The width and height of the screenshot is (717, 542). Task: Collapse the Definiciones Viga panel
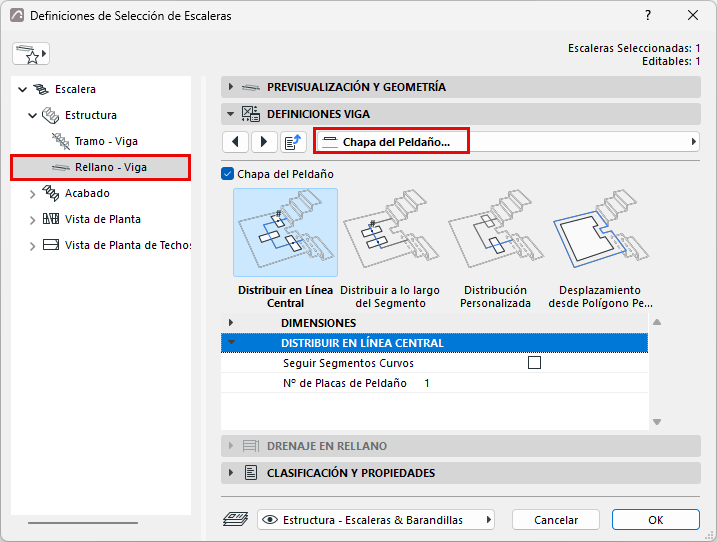click(231, 114)
